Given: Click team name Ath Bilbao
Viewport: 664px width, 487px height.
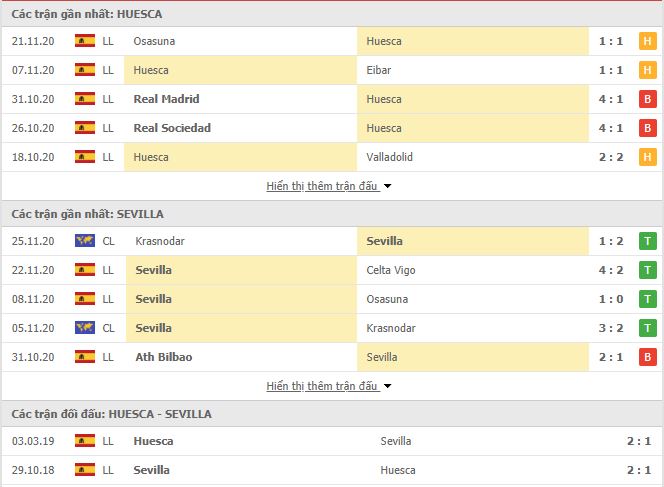Looking at the screenshot, I should click(164, 357).
